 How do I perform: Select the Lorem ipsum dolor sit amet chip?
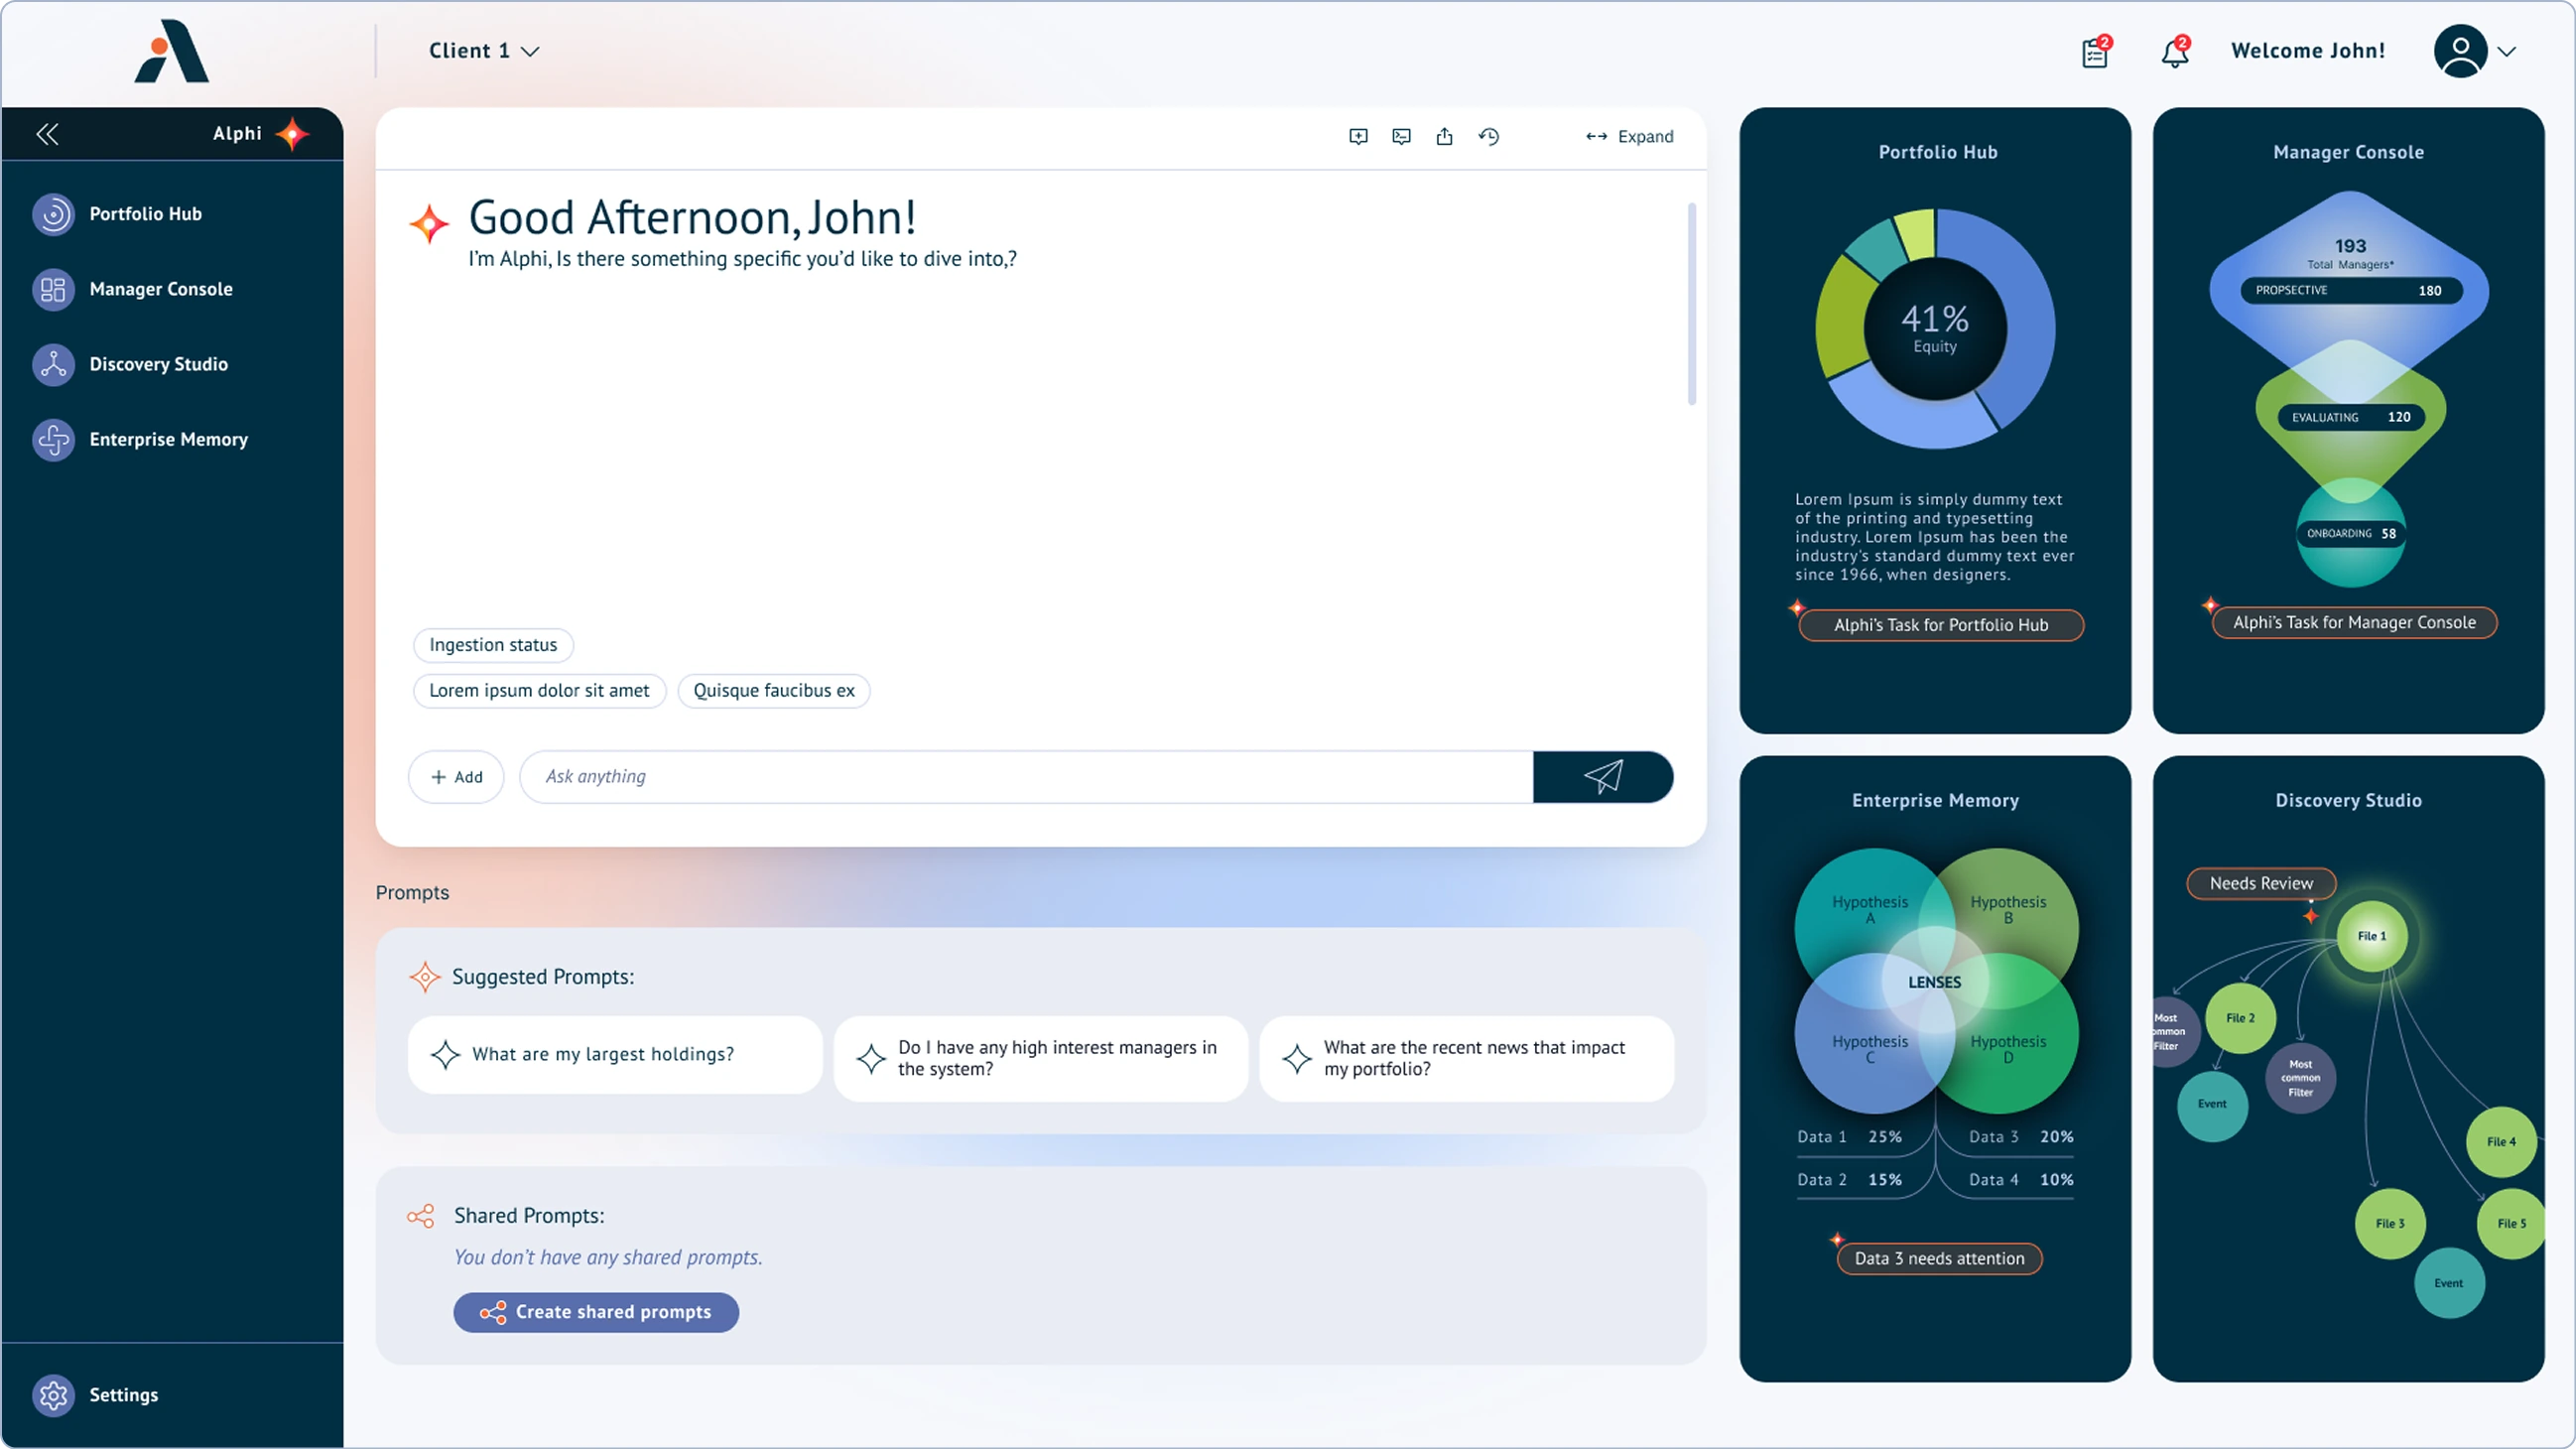click(539, 690)
